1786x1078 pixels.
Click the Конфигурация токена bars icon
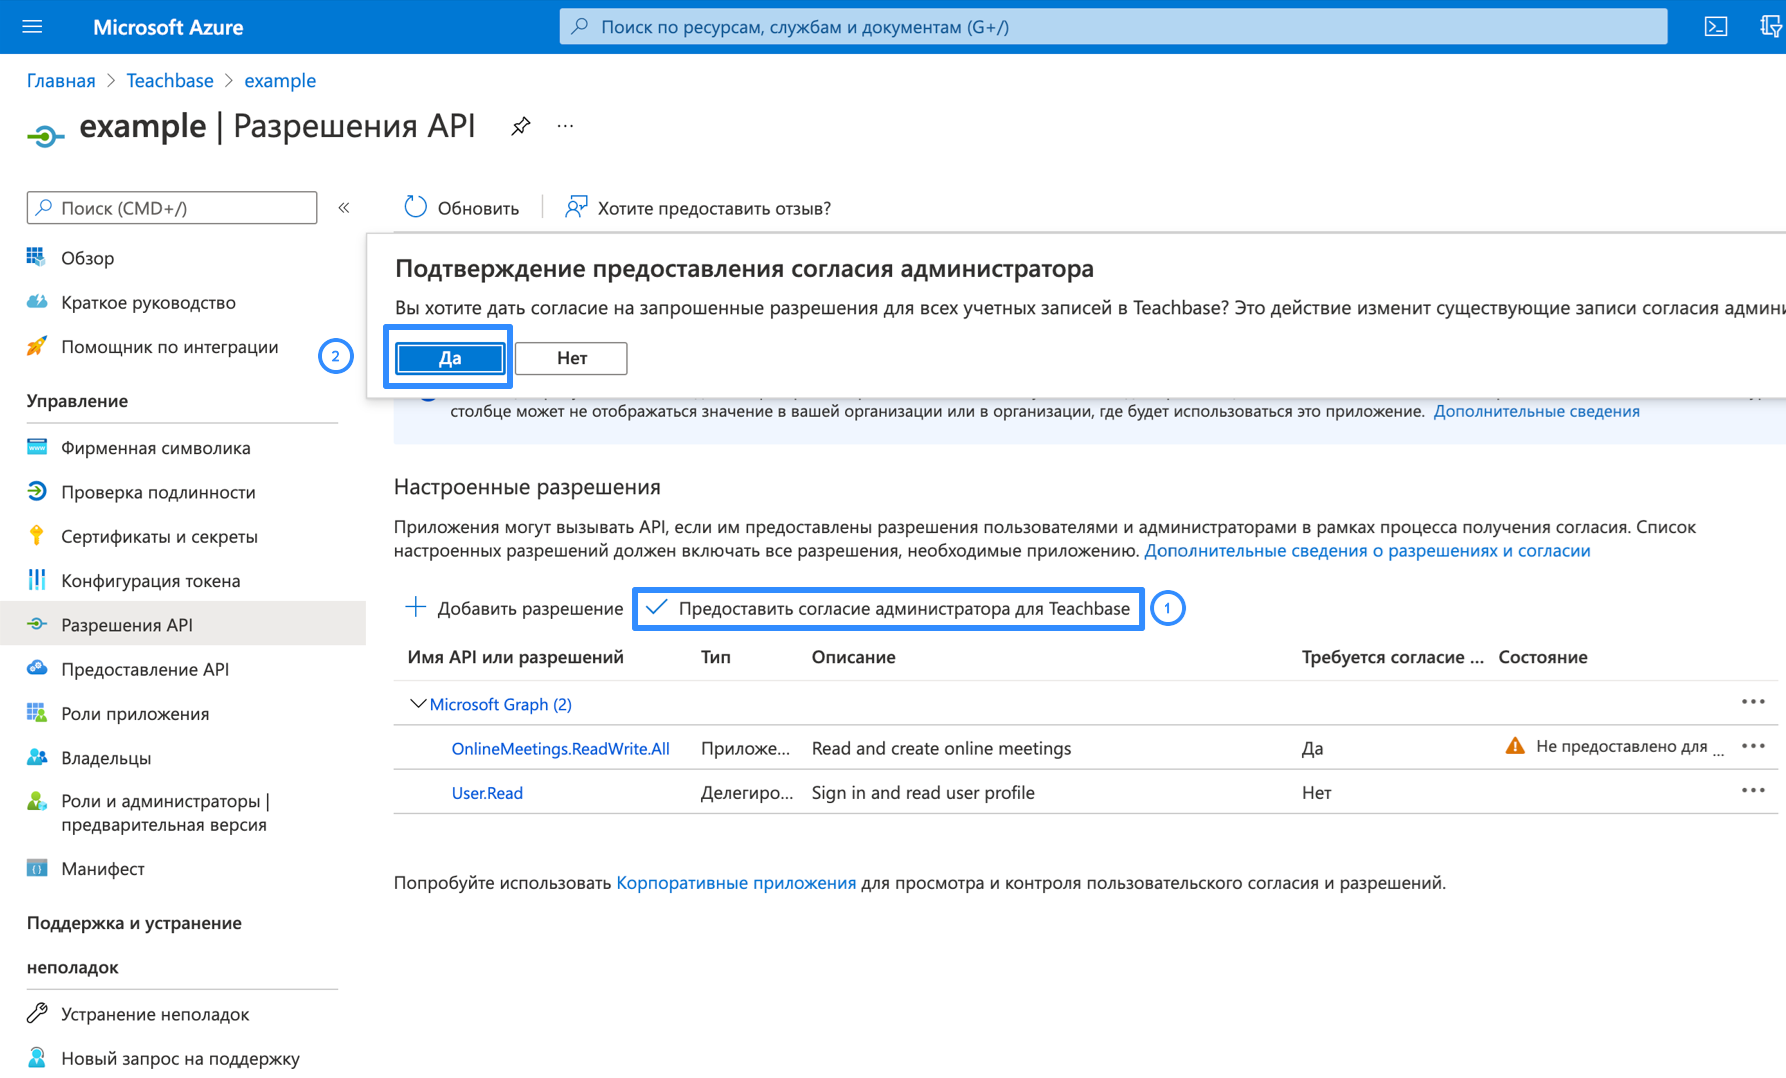tap(36, 580)
